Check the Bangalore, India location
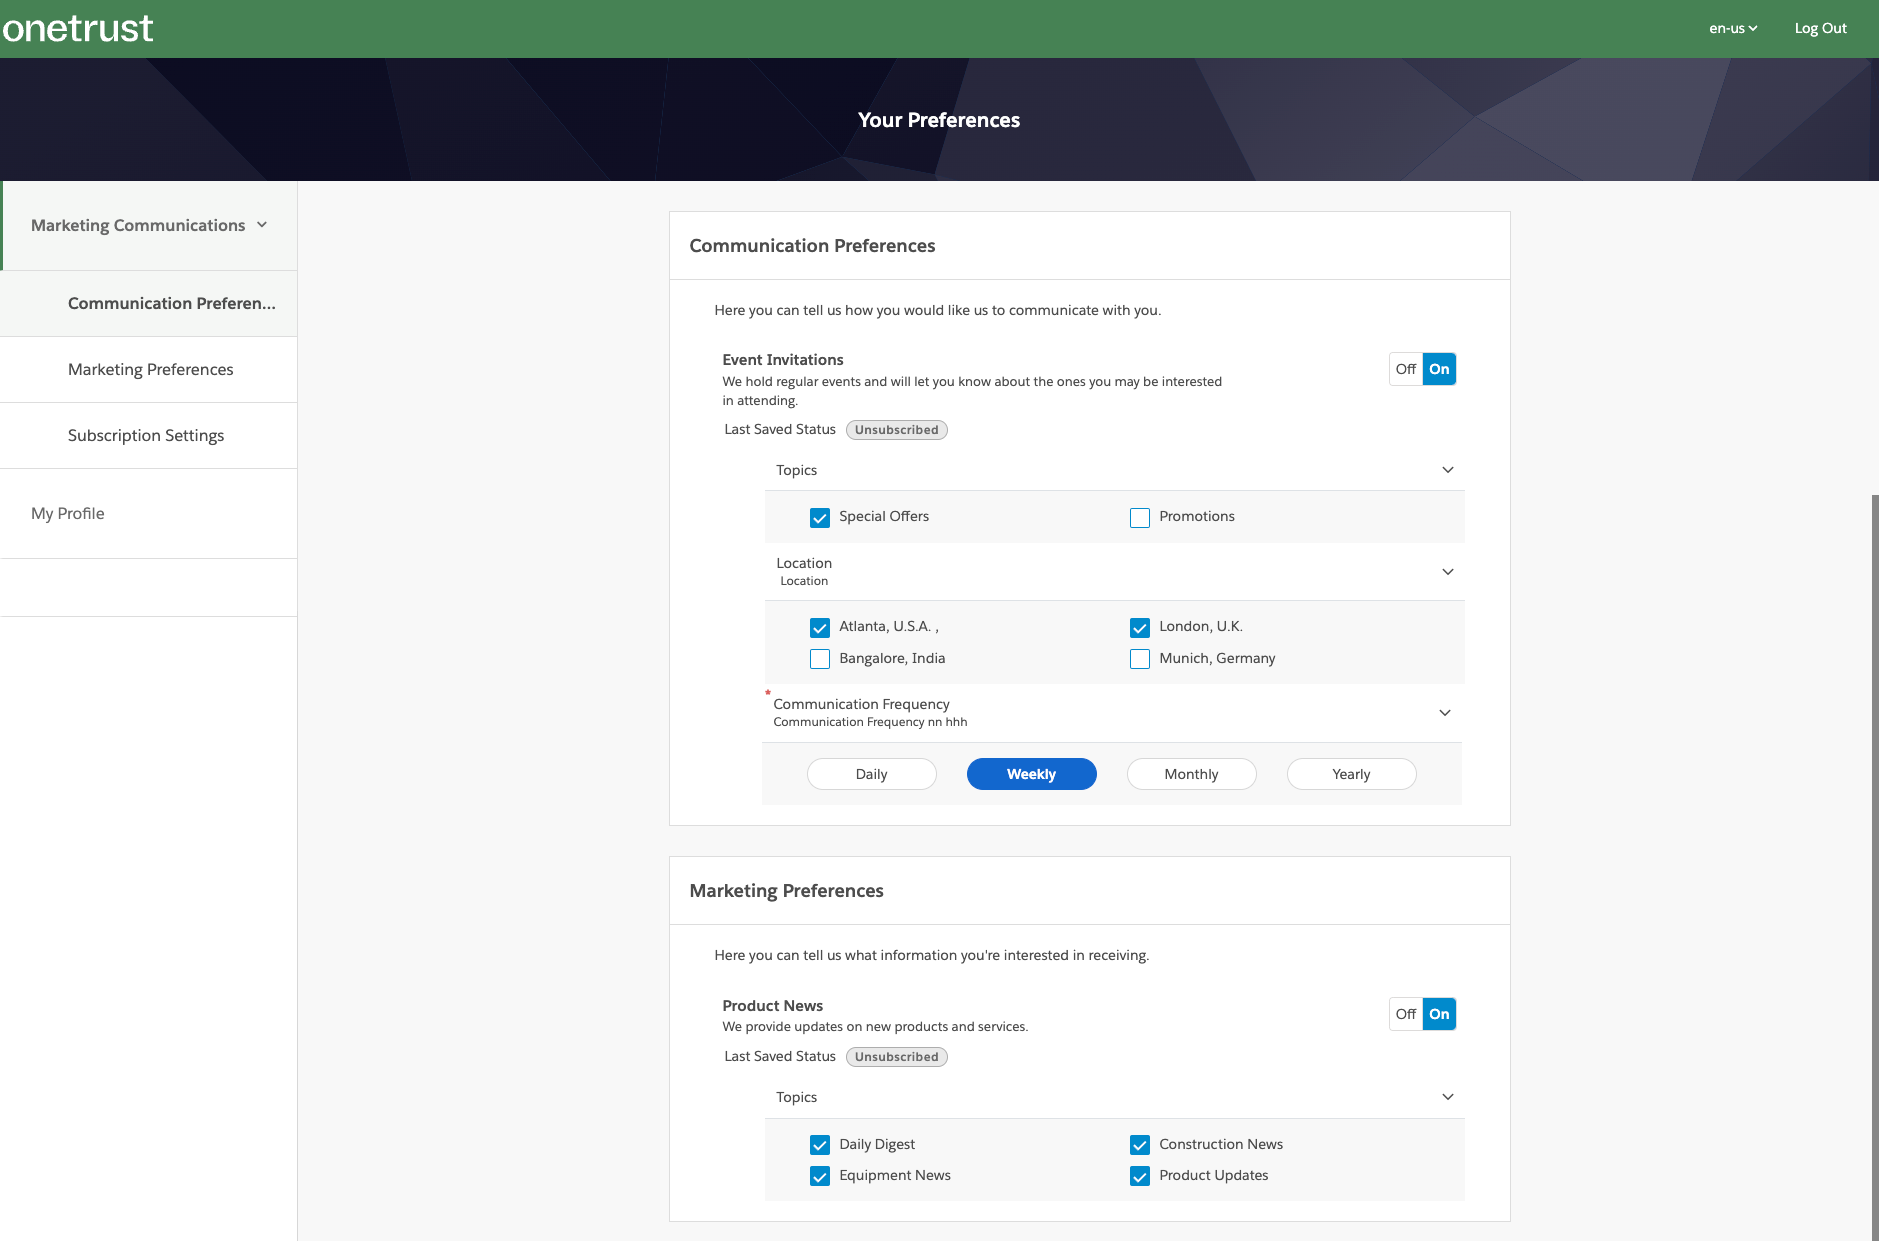 tap(820, 658)
